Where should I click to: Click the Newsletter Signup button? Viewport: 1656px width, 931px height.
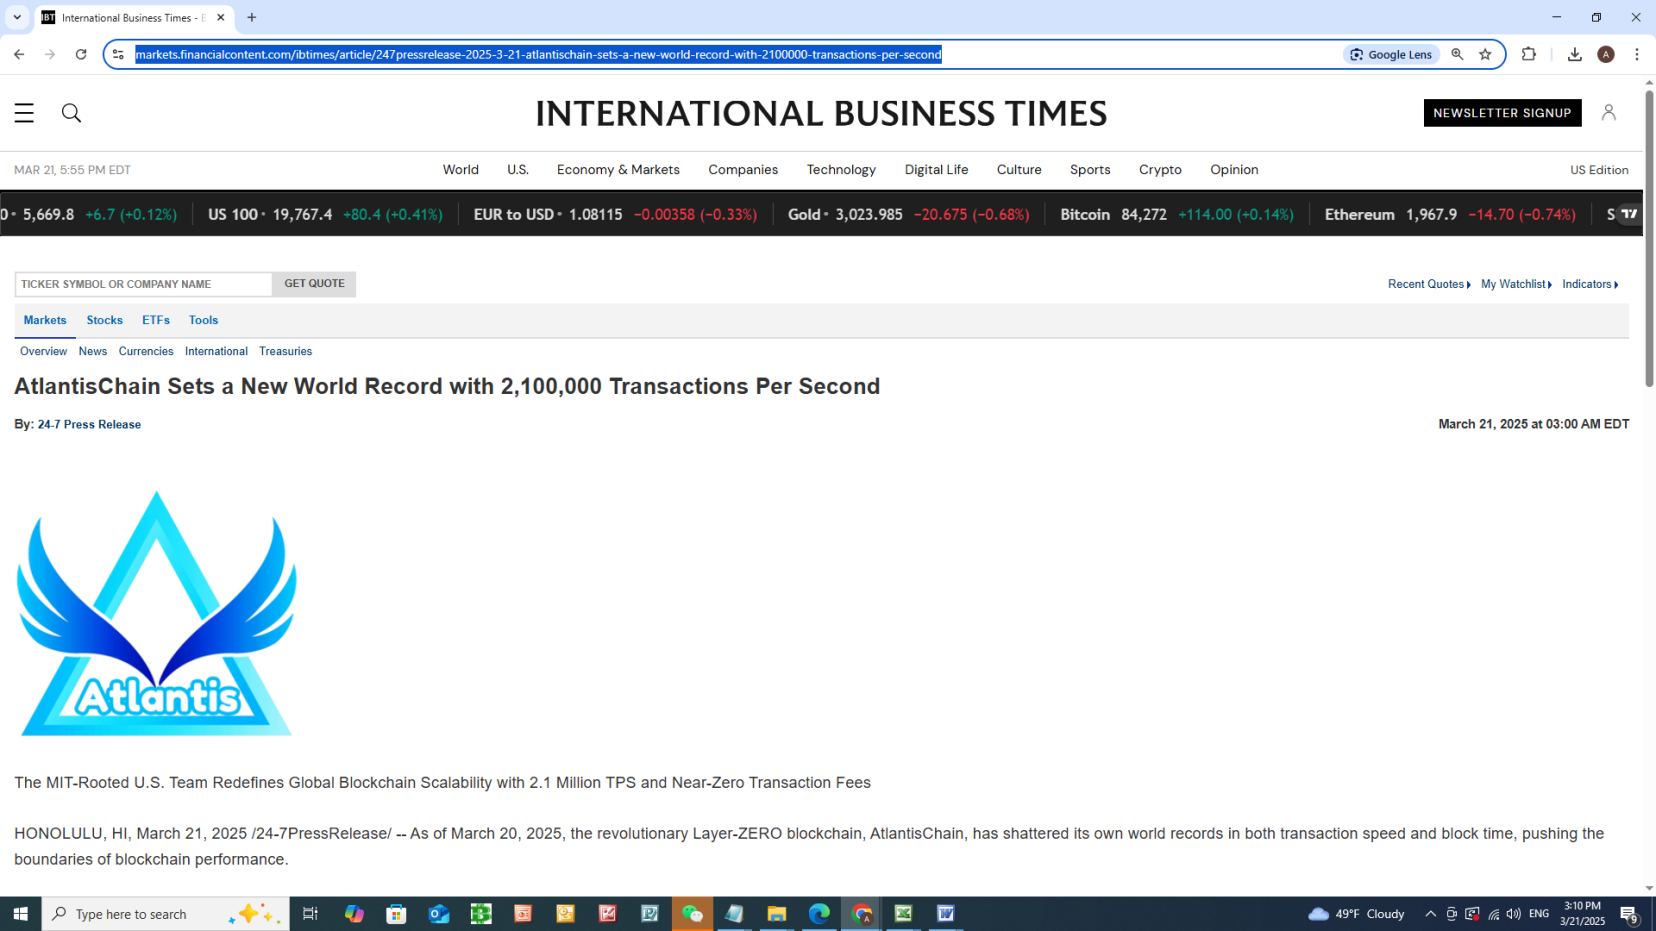pyautogui.click(x=1502, y=113)
